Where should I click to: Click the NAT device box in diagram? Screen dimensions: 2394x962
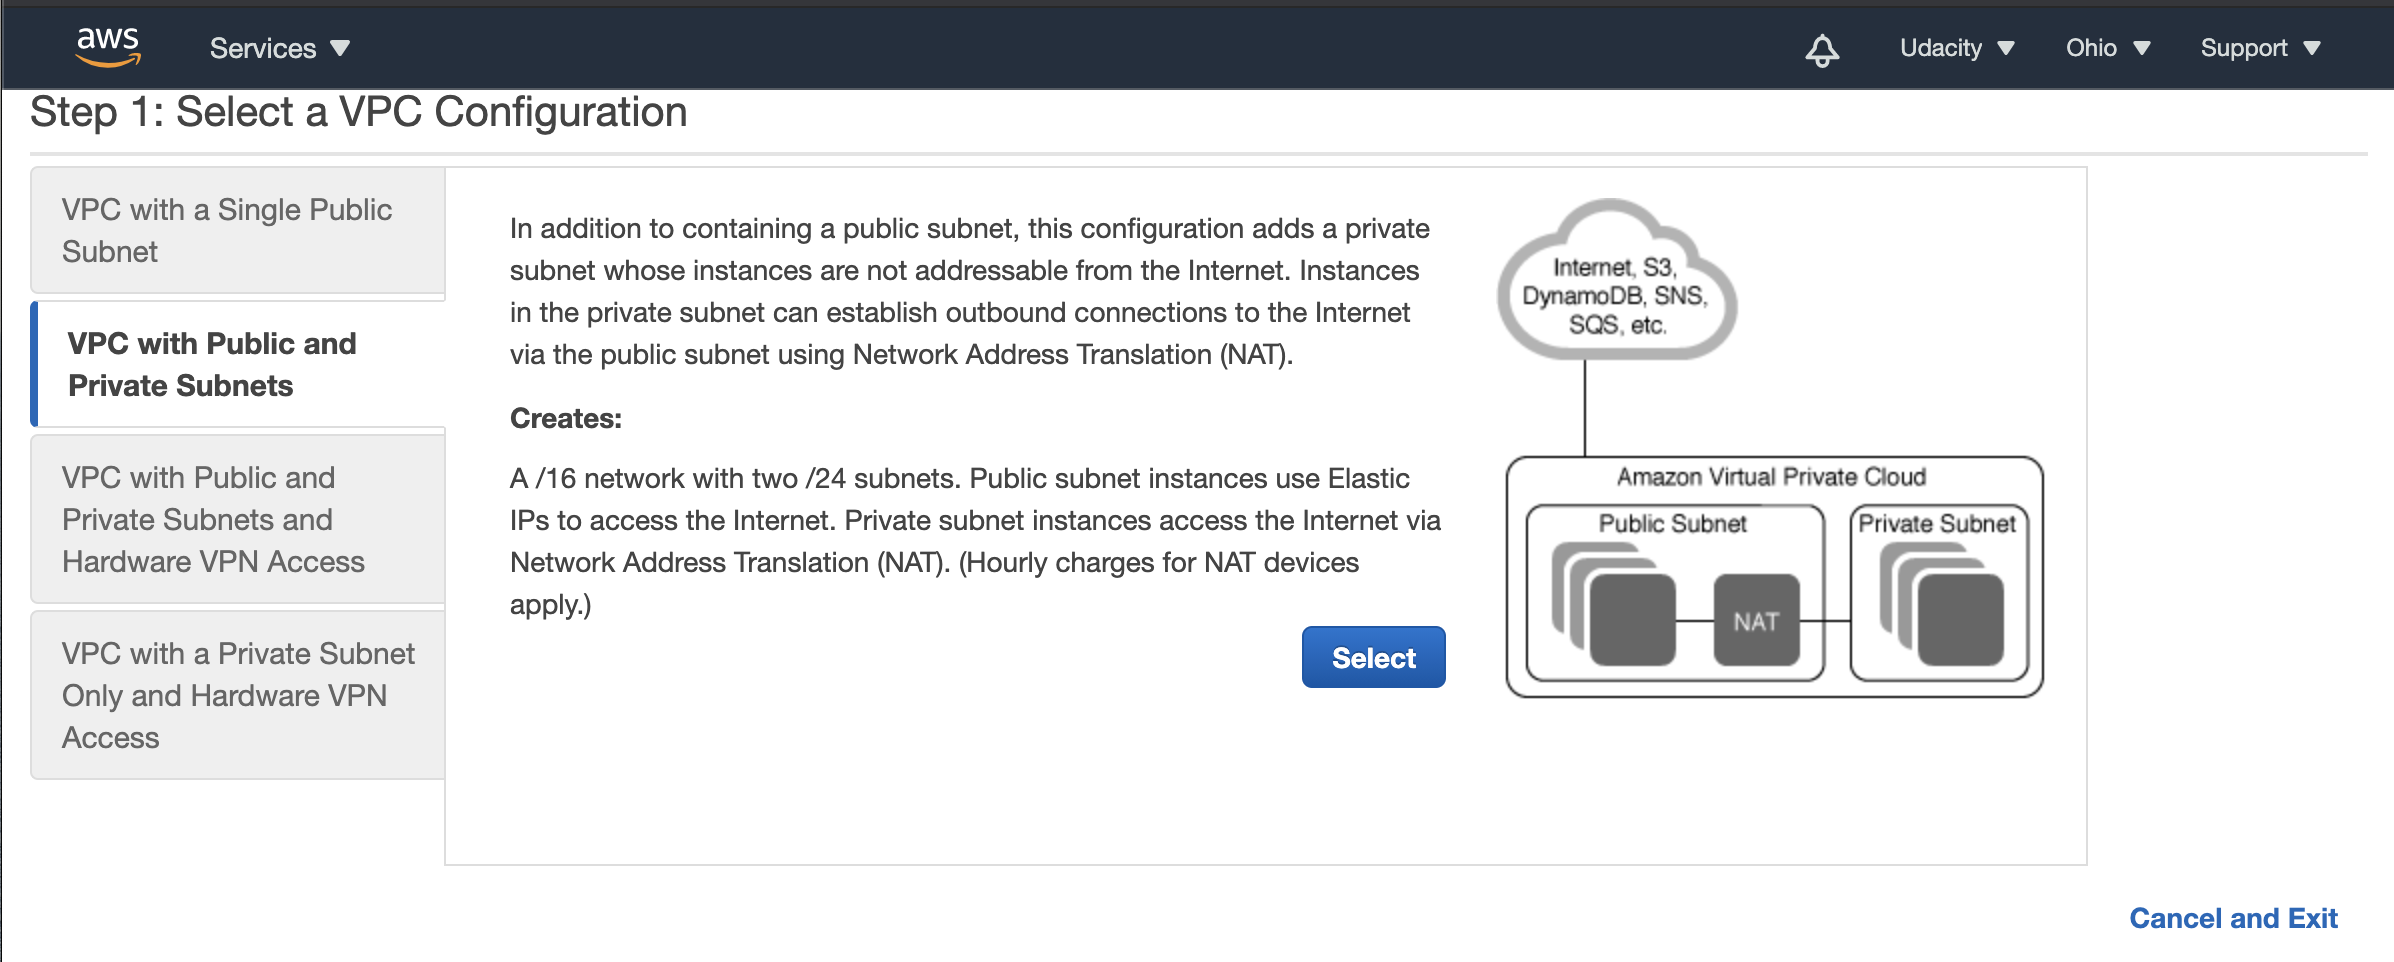(1756, 620)
